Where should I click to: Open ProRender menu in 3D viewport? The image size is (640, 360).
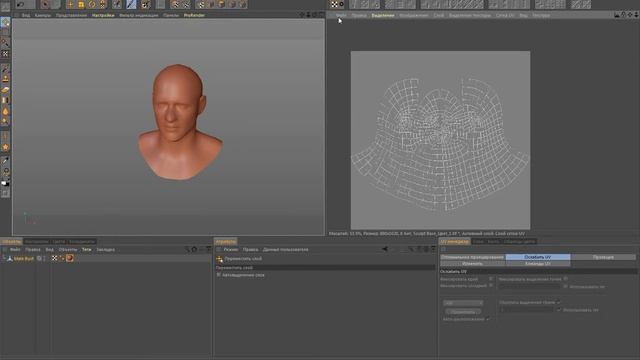(194, 15)
